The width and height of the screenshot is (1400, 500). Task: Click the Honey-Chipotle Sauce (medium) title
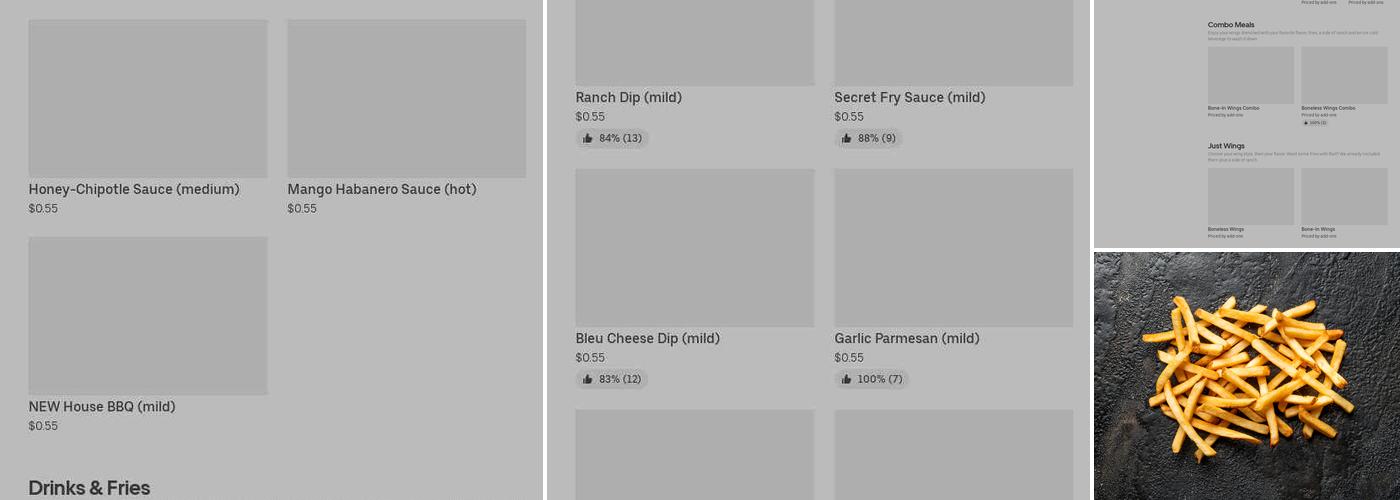134,189
